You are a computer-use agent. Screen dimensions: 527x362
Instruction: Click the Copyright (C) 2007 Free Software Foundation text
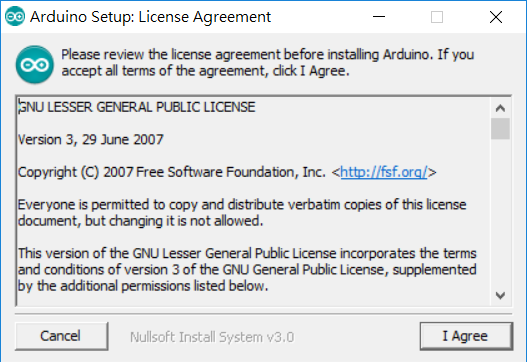pos(172,172)
